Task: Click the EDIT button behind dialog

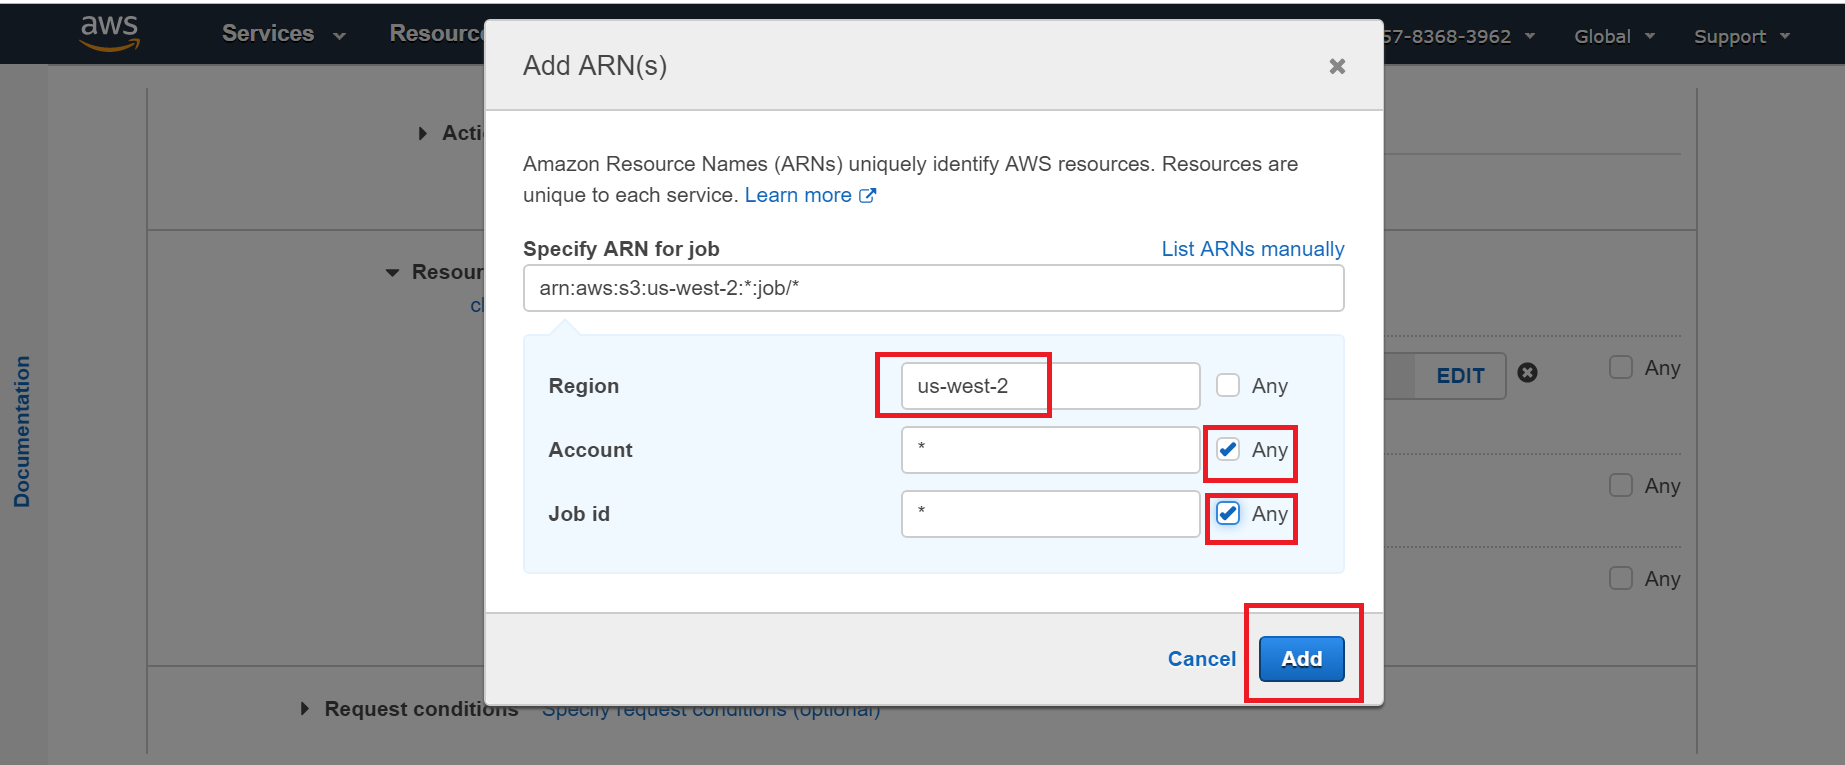Action: tap(1459, 376)
